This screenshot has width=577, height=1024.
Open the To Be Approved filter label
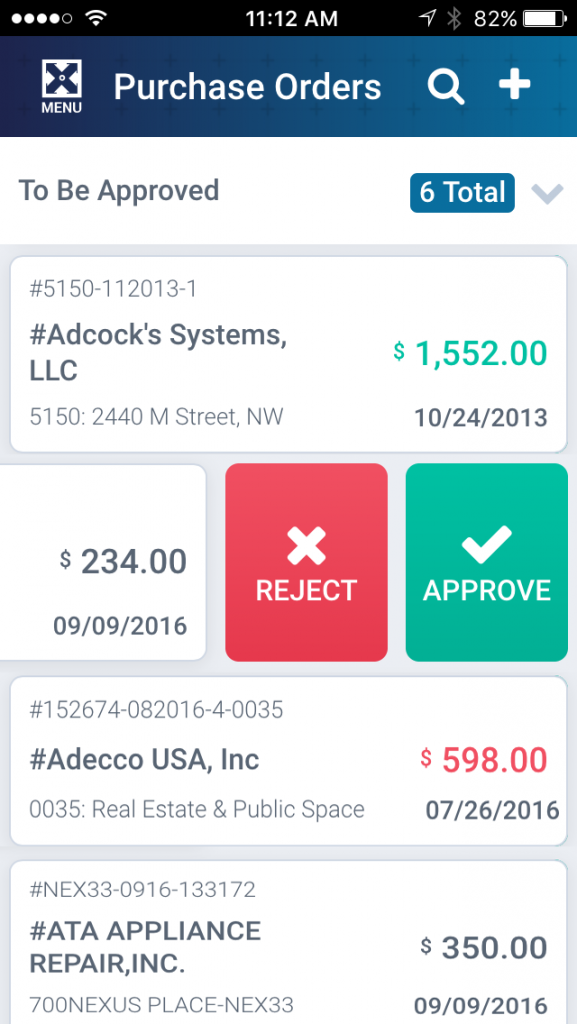119,191
